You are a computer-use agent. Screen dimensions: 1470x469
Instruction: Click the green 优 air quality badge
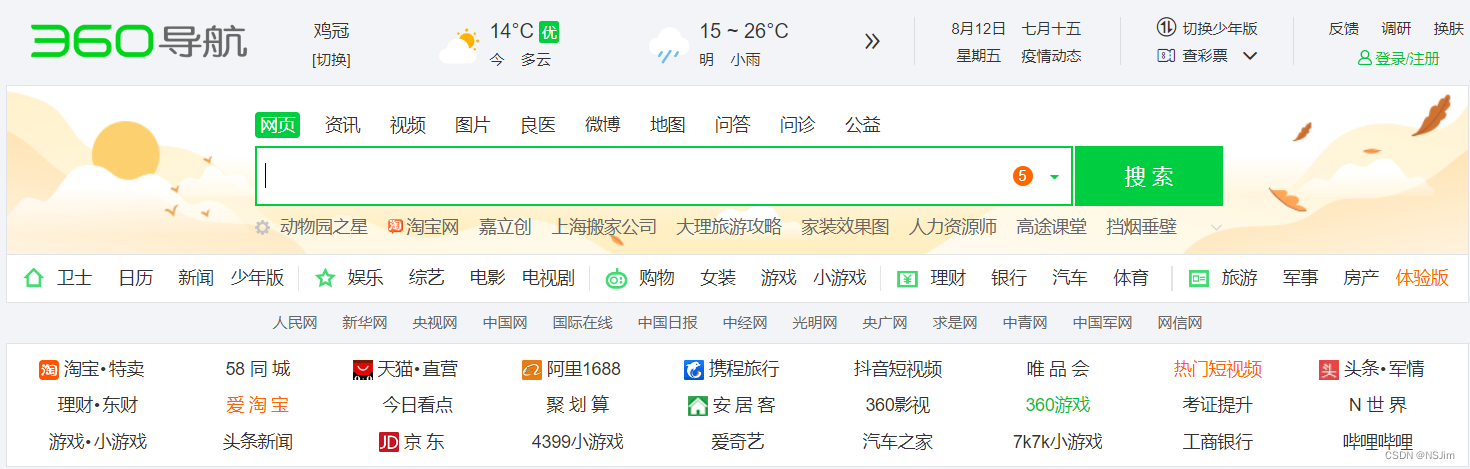(x=549, y=32)
